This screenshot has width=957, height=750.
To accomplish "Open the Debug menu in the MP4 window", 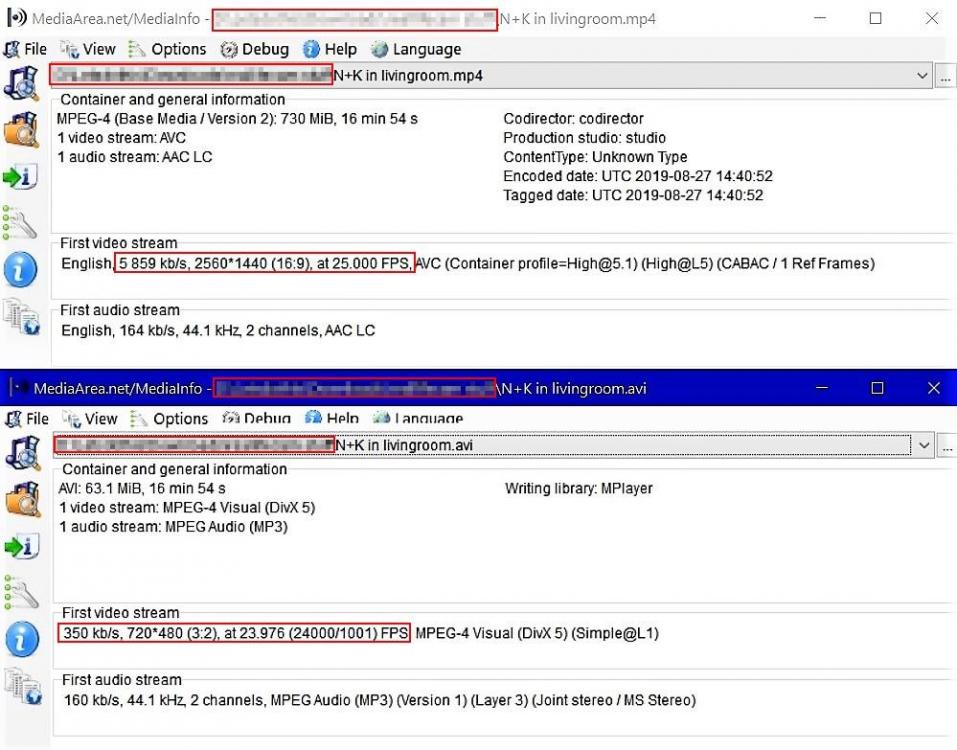I will click(255, 49).
